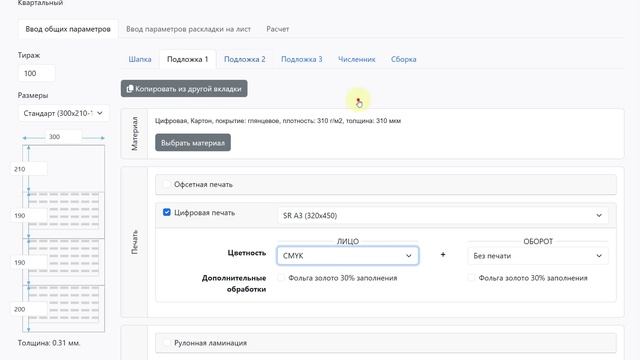This screenshot has width=640, height=360.
Task: Open the 'Размеры' Стандарт dropdown
Action: 63,113
